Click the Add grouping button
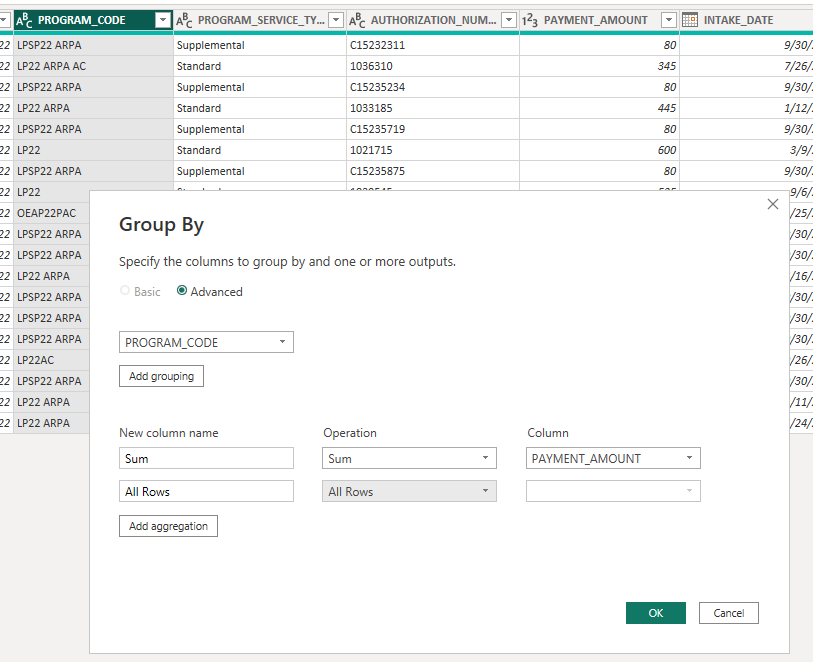 pos(161,376)
